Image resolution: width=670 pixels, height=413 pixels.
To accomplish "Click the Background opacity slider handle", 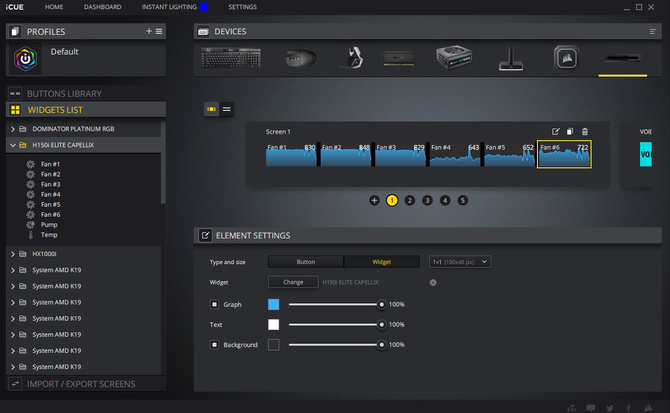I will pos(381,345).
